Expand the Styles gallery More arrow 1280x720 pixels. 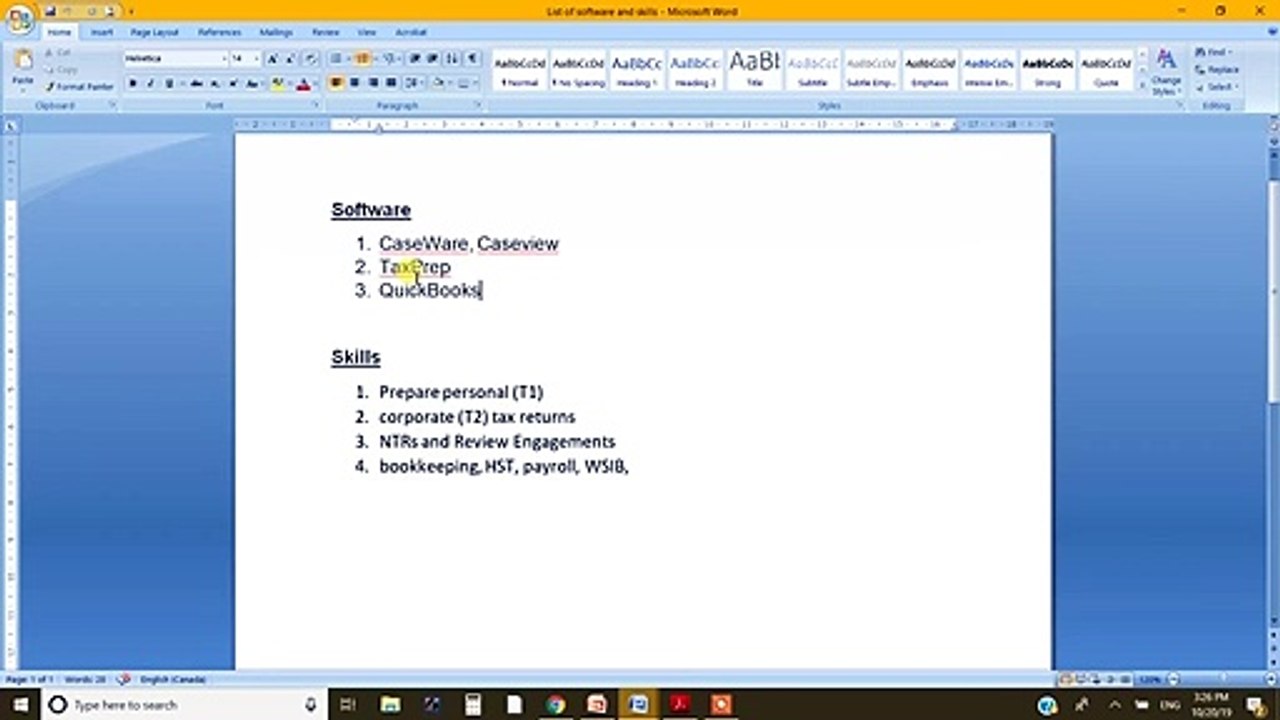pos(1143,87)
